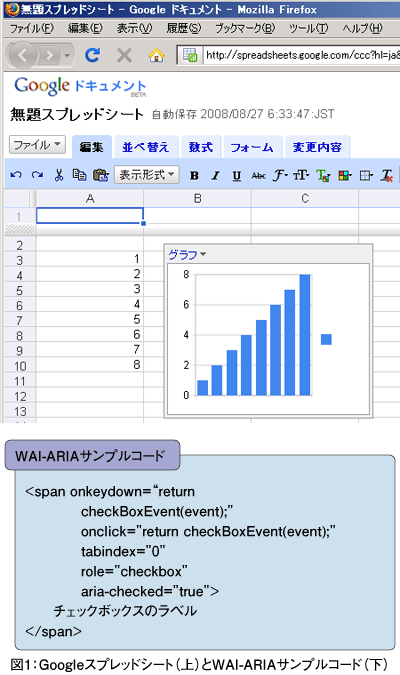Open the 表示形式 dropdown
This screenshot has height=675, width=400.
click(147, 175)
